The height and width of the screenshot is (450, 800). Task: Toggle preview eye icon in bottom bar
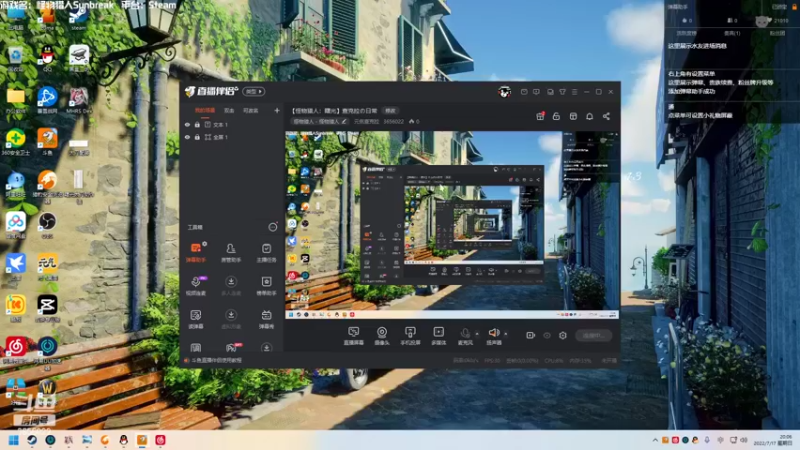click(x=546, y=335)
